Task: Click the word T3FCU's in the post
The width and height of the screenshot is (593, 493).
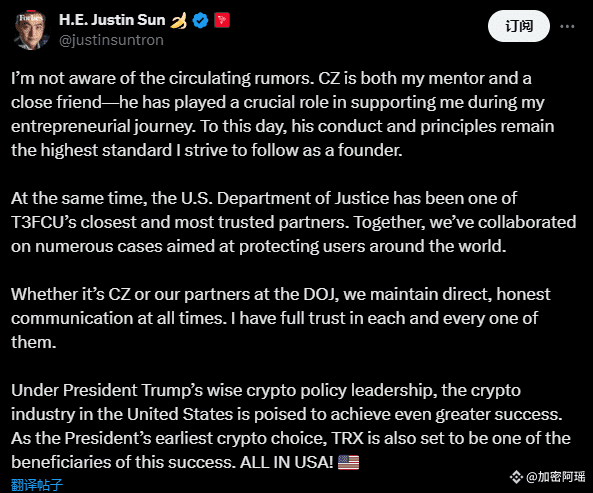Action: 44,222
